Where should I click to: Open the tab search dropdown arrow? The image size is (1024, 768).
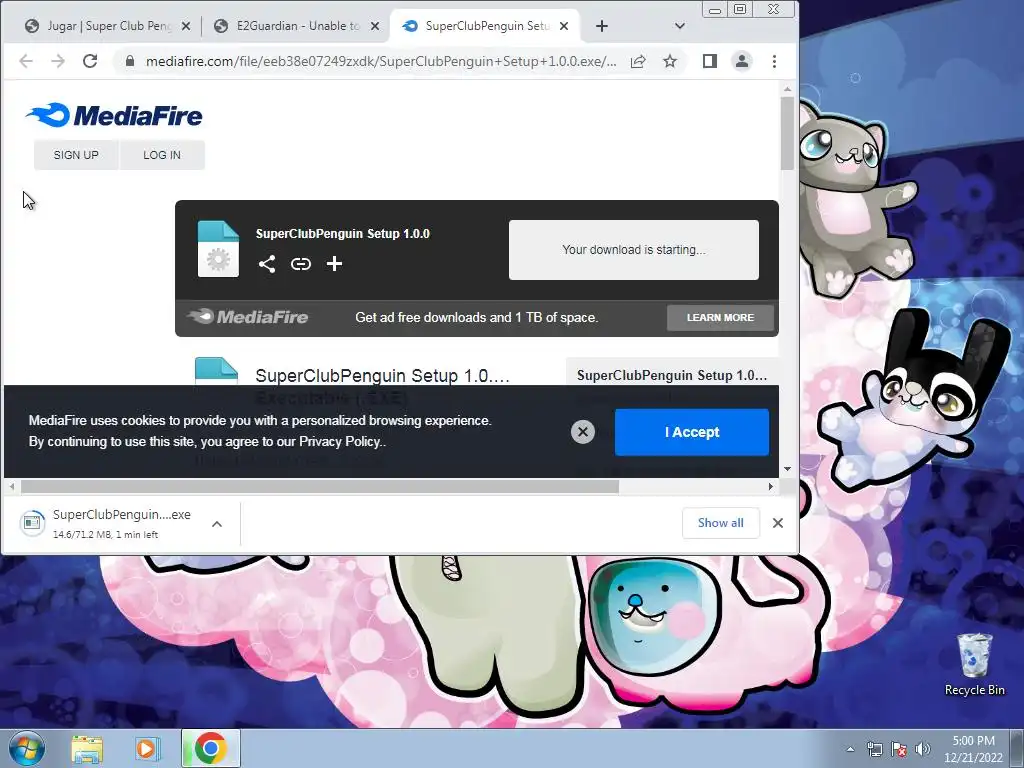pyautogui.click(x=680, y=26)
